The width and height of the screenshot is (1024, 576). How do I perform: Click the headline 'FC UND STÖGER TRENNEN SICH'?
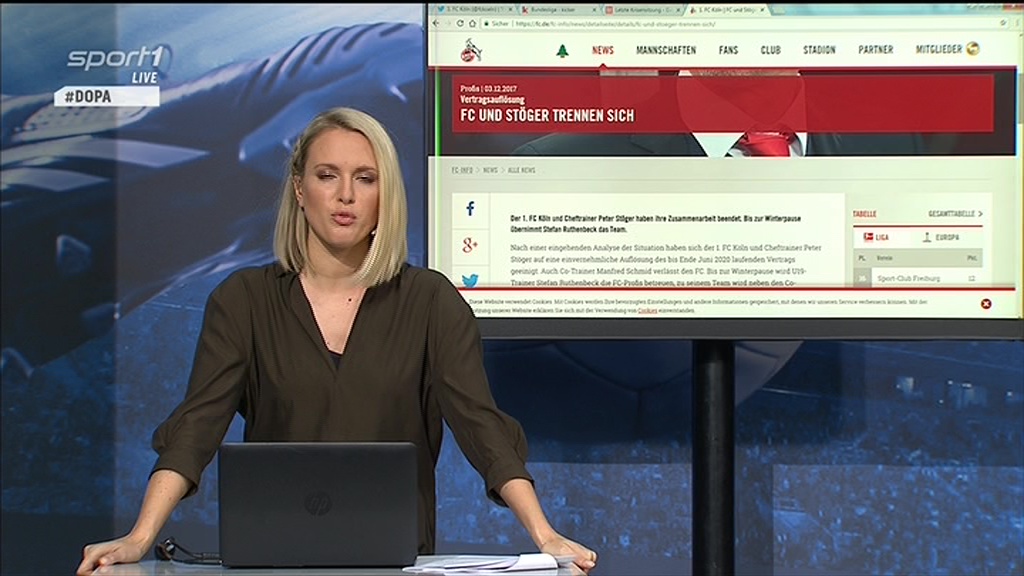[x=547, y=116]
